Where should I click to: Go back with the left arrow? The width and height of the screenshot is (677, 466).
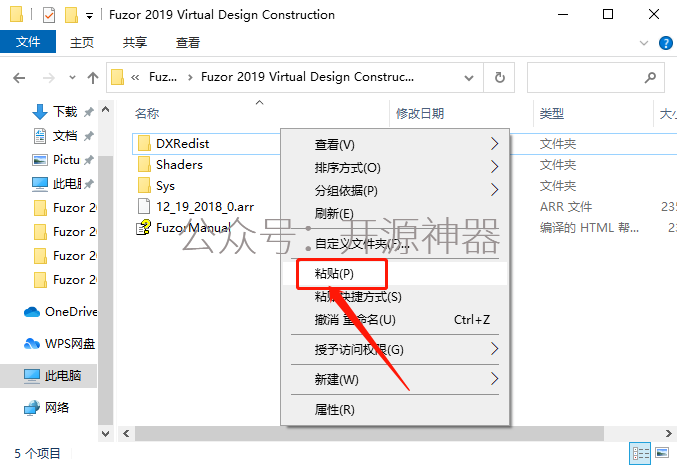tap(19, 78)
